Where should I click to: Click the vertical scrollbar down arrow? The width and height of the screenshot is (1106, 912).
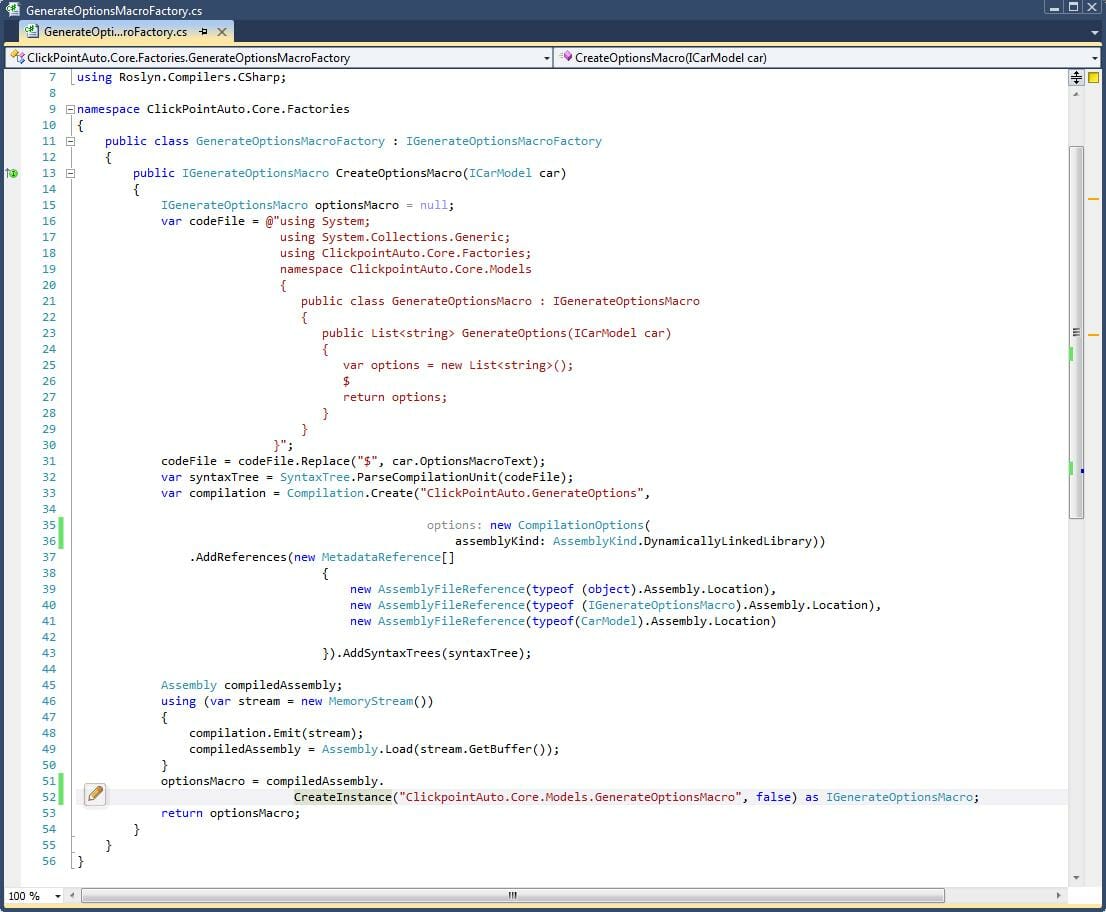1076,877
